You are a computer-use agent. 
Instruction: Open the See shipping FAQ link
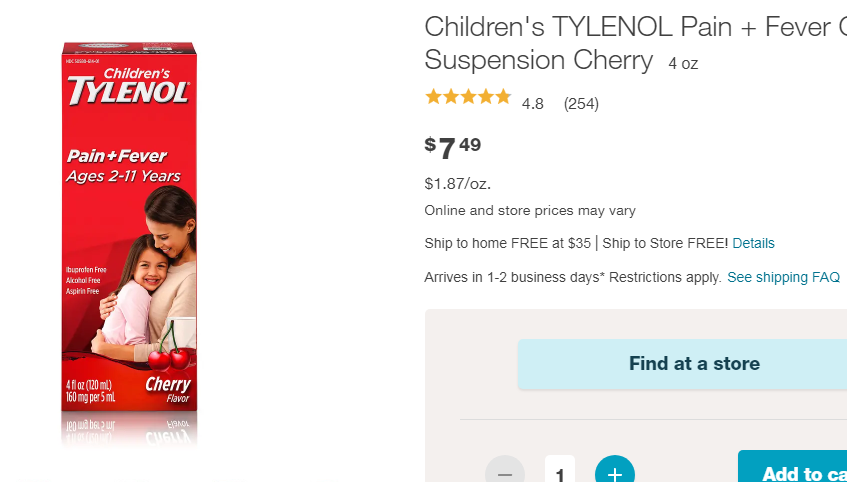coord(783,277)
